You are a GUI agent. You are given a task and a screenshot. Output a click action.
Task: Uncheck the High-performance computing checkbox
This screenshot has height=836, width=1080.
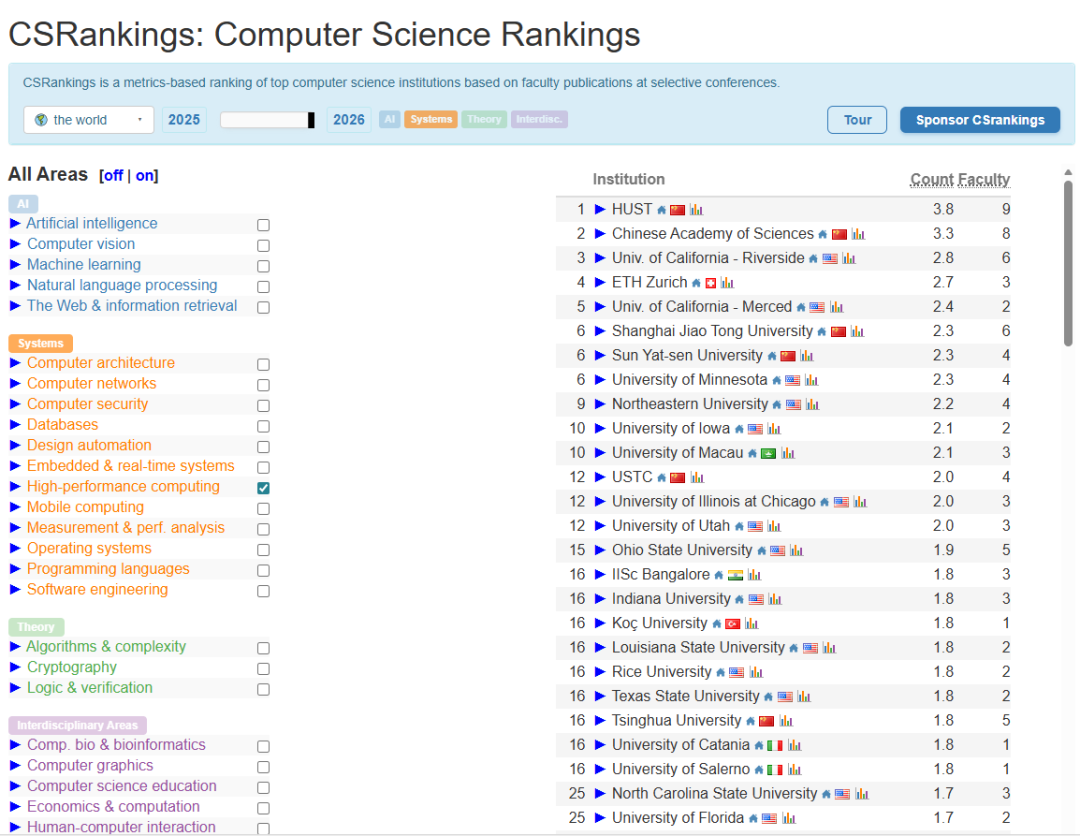click(263, 488)
